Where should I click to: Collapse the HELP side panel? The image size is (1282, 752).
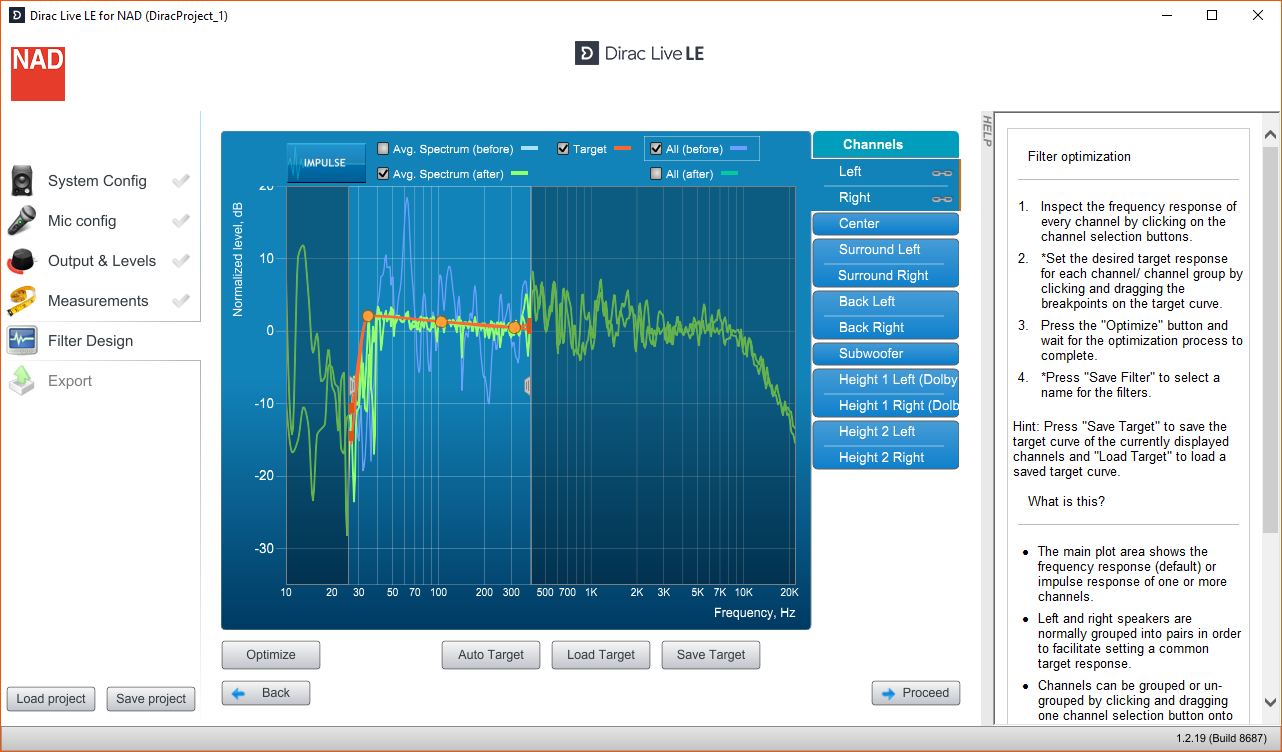pyautogui.click(x=986, y=131)
